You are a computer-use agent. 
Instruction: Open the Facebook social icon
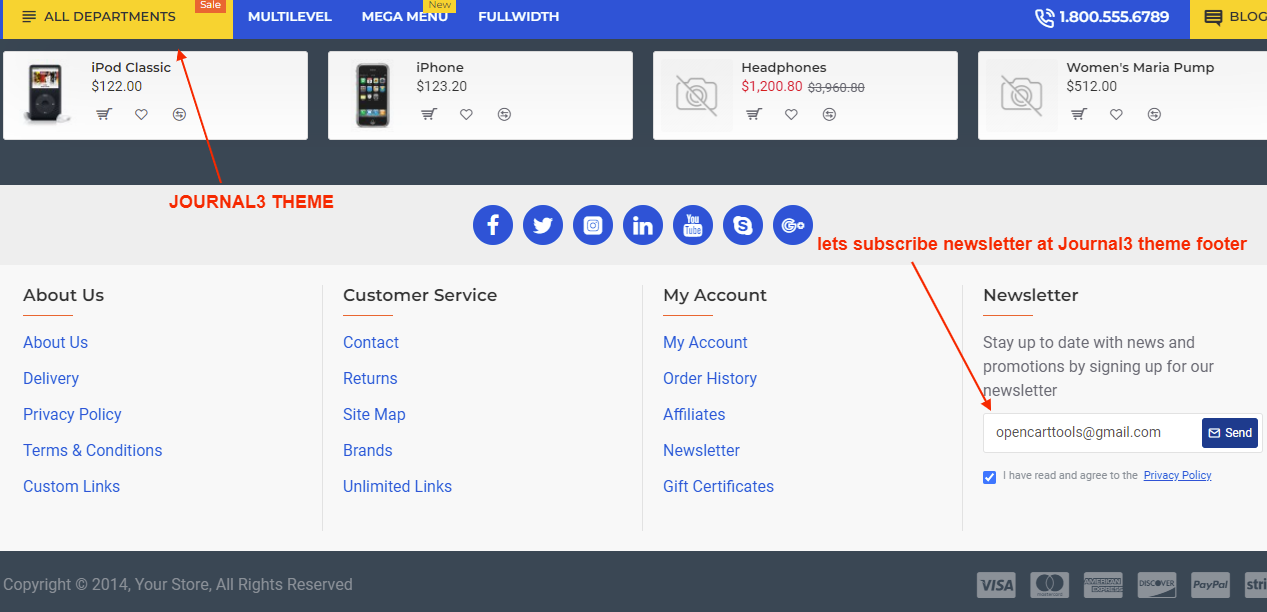pyautogui.click(x=493, y=225)
